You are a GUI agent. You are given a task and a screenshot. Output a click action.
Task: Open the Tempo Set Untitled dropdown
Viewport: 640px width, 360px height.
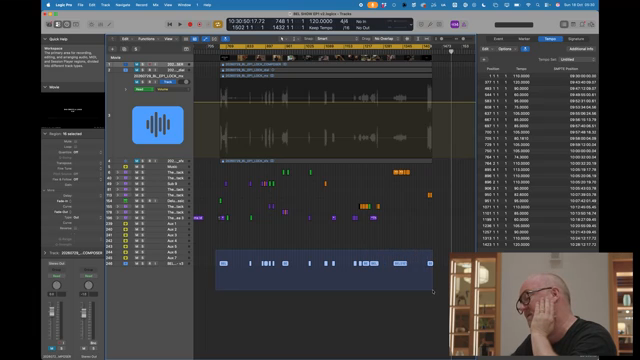577,60
